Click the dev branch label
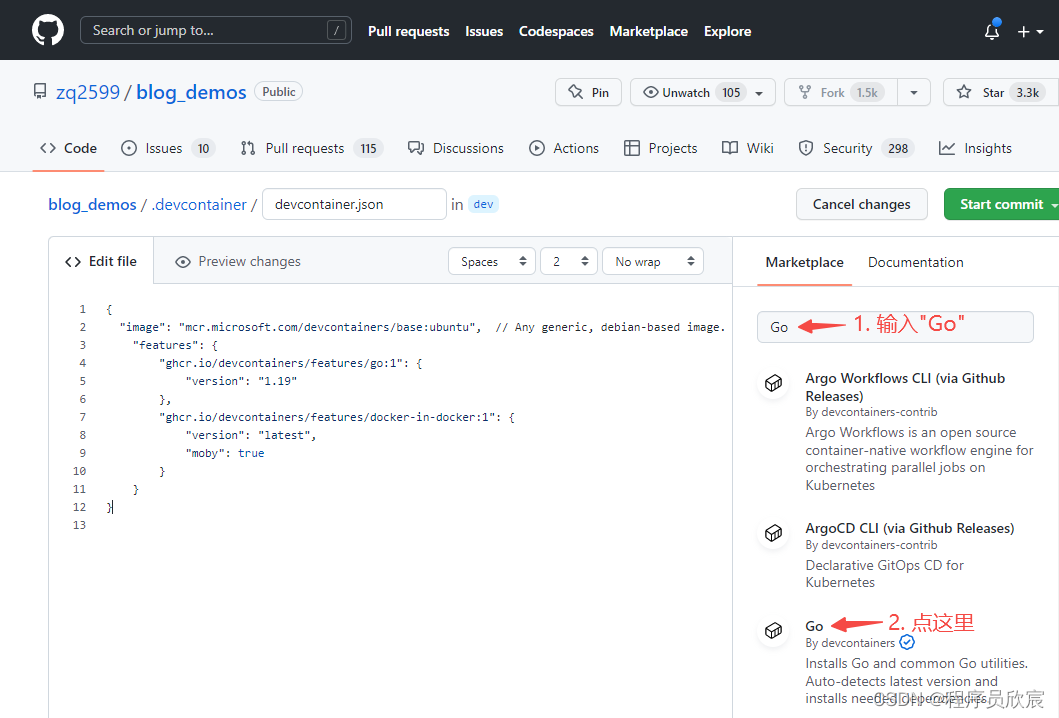 (x=484, y=204)
